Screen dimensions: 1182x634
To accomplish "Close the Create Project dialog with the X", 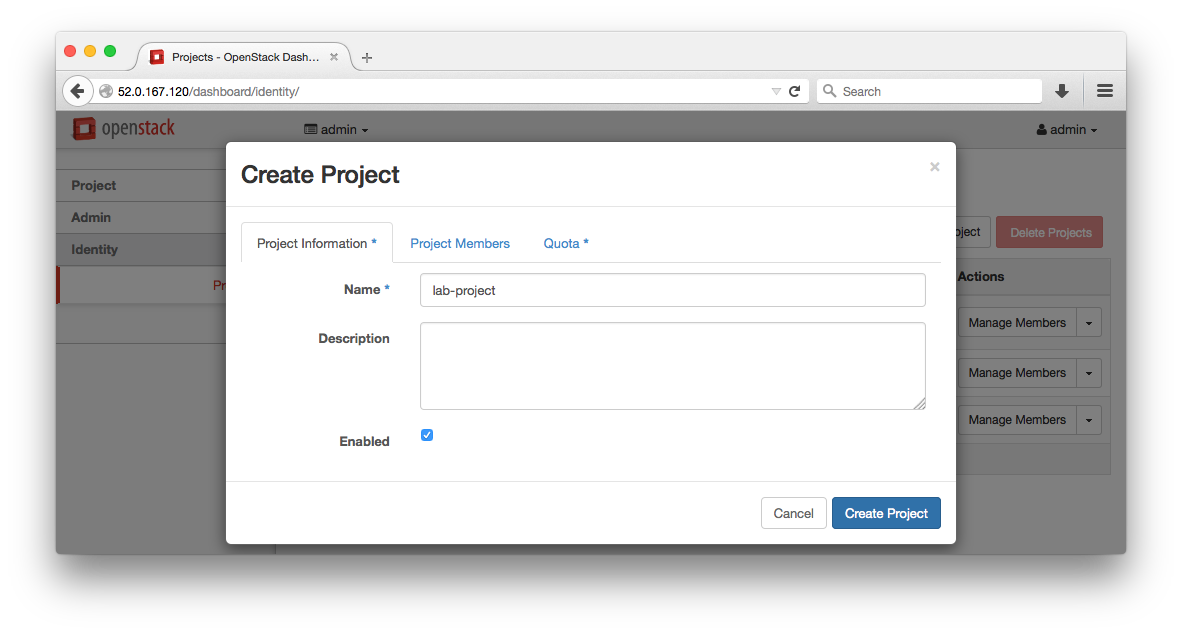I will (934, 167).
